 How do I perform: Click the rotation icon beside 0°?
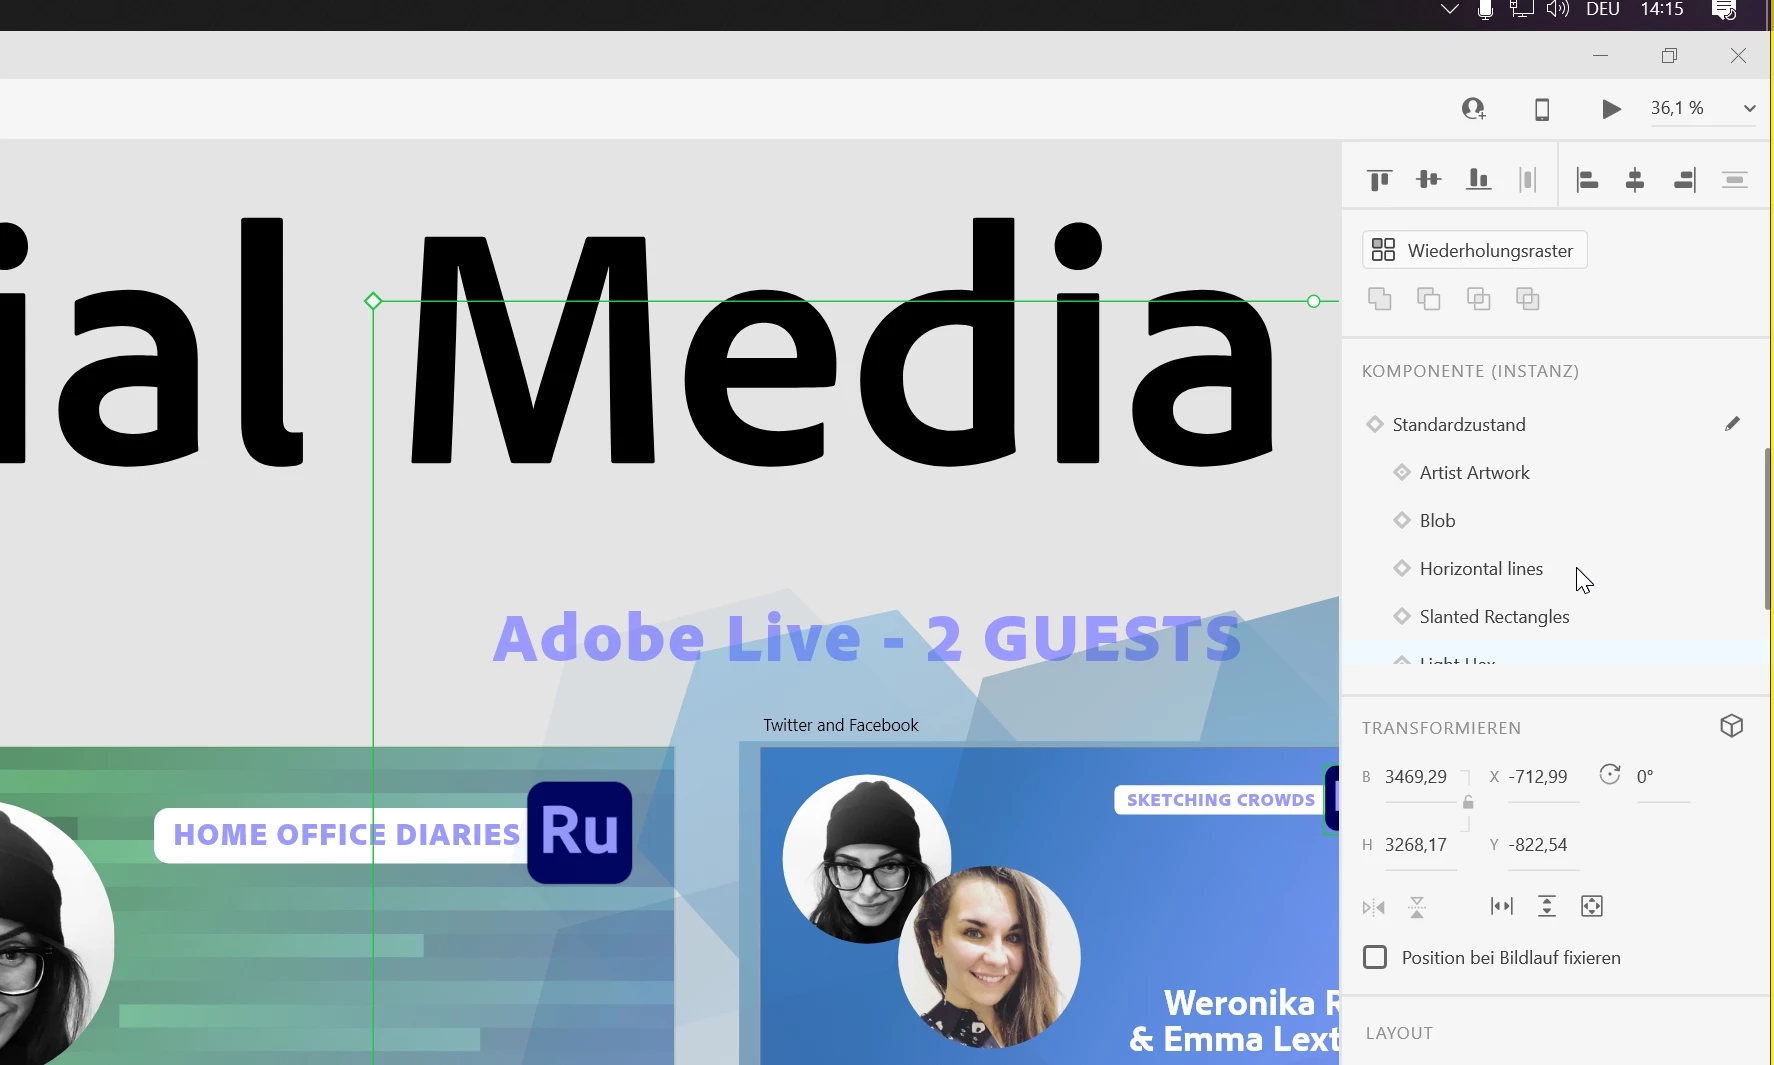1609,775
